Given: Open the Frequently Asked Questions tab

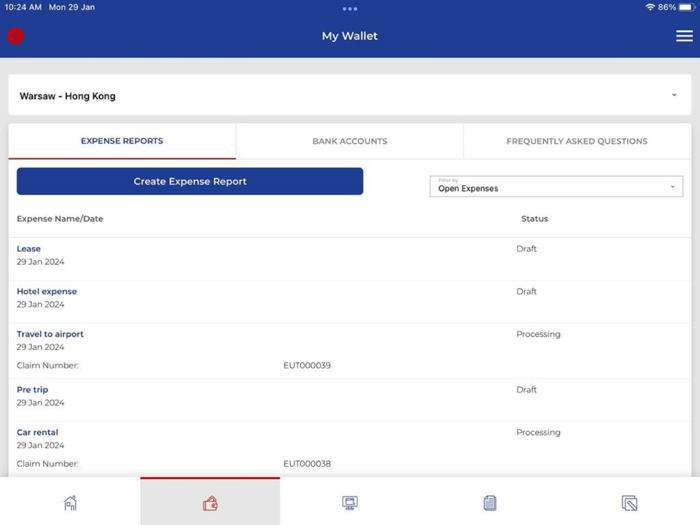Looking at the screenshot, I should pyautogui.click(x=577, y=141).
